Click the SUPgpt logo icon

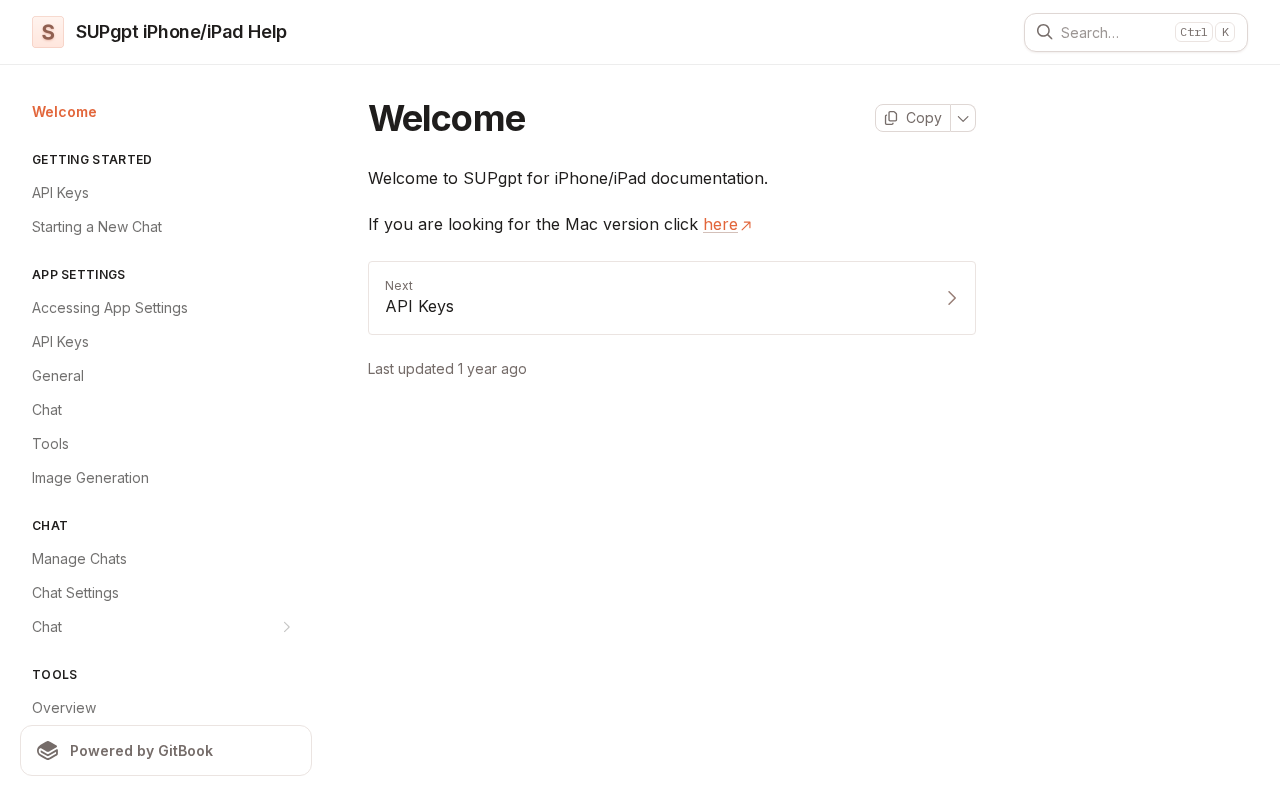[x=48, y=32]
